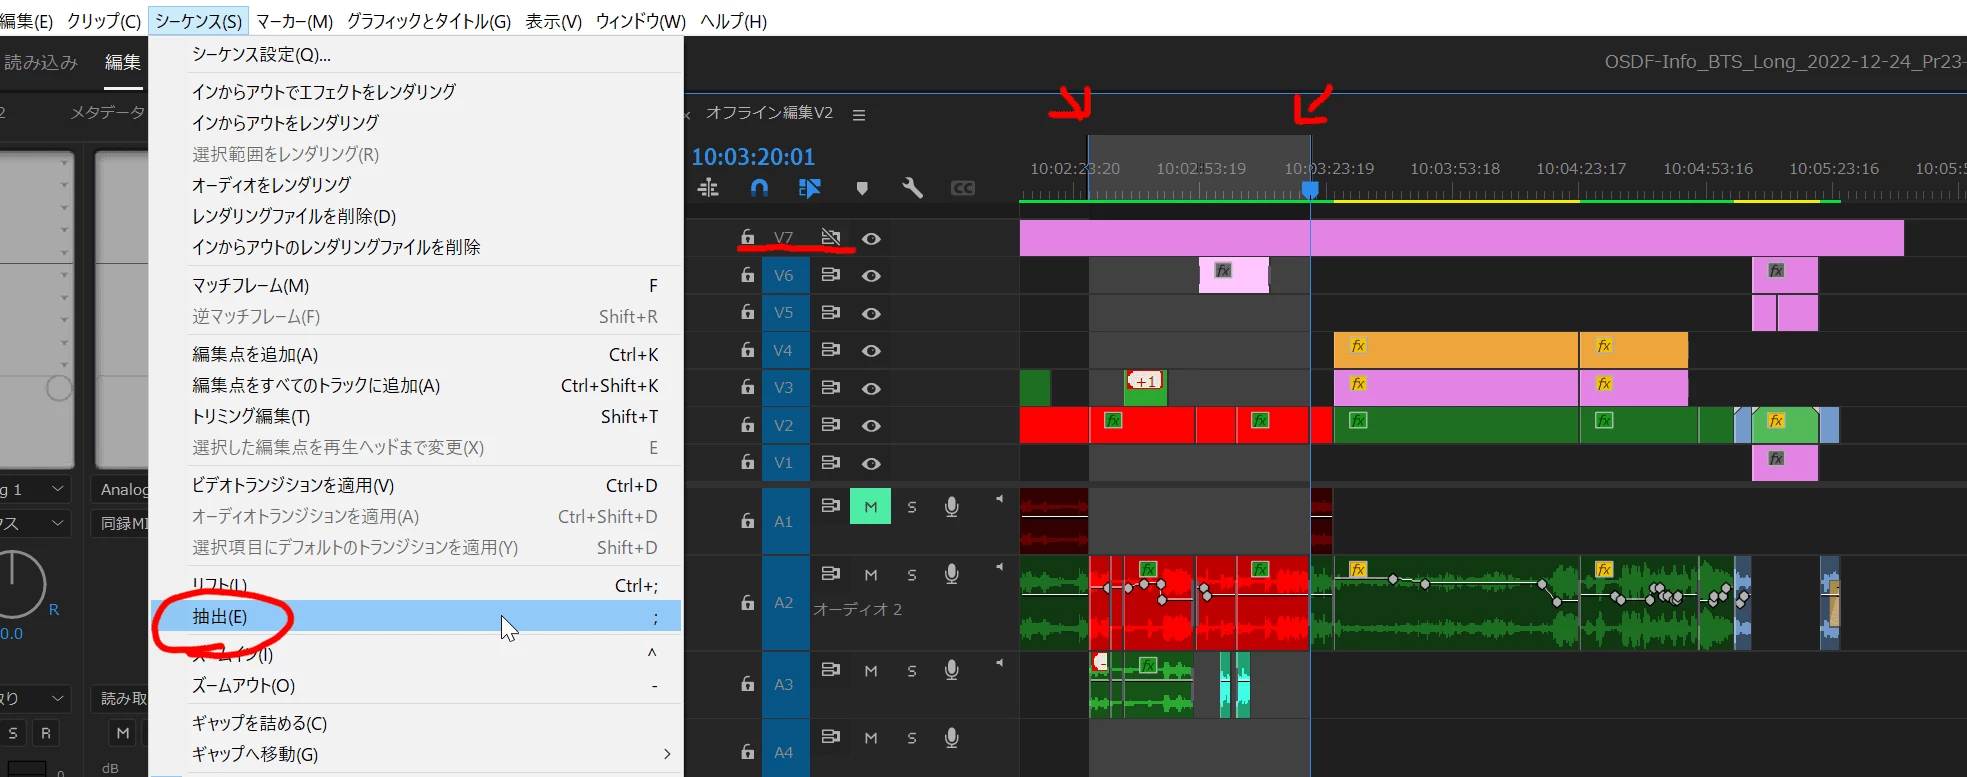Switch to 編集 workspace tab
This screenshot has height=777, width=1967.
(123, 62)
